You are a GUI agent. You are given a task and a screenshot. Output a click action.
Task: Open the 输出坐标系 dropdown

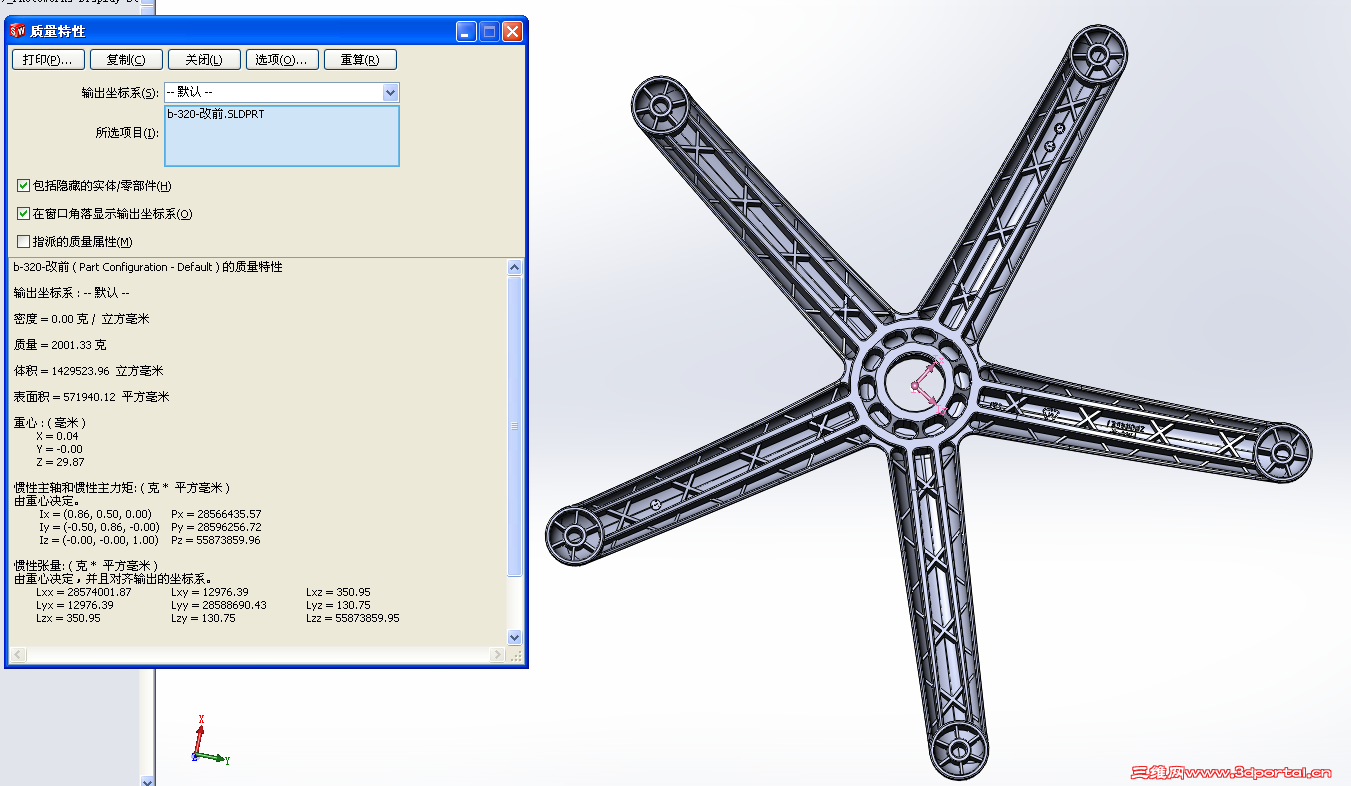(390, 93)
